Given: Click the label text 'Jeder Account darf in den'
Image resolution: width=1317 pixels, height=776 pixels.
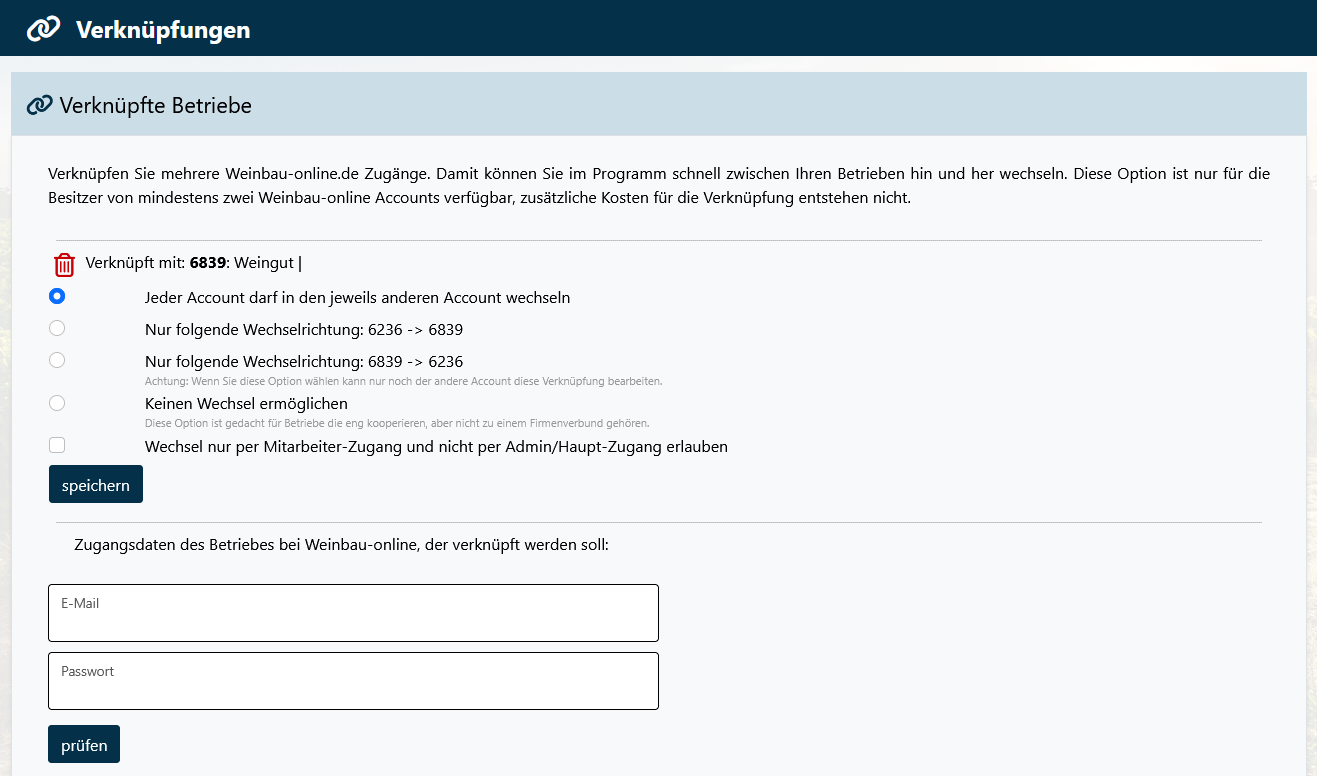Looking at the screenshot, I should click(357, 297).
